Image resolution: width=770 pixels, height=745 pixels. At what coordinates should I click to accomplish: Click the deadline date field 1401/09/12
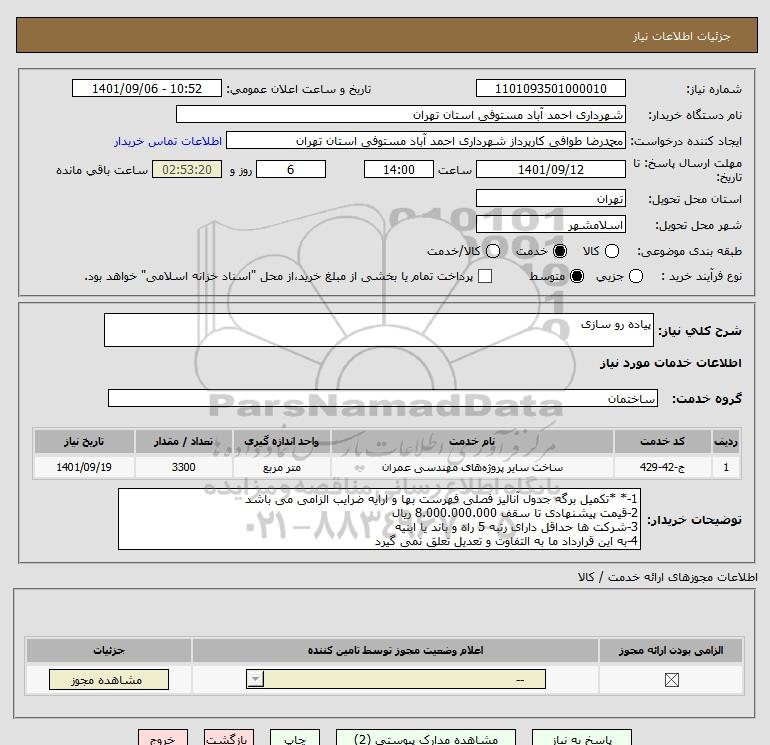point(550,169)
